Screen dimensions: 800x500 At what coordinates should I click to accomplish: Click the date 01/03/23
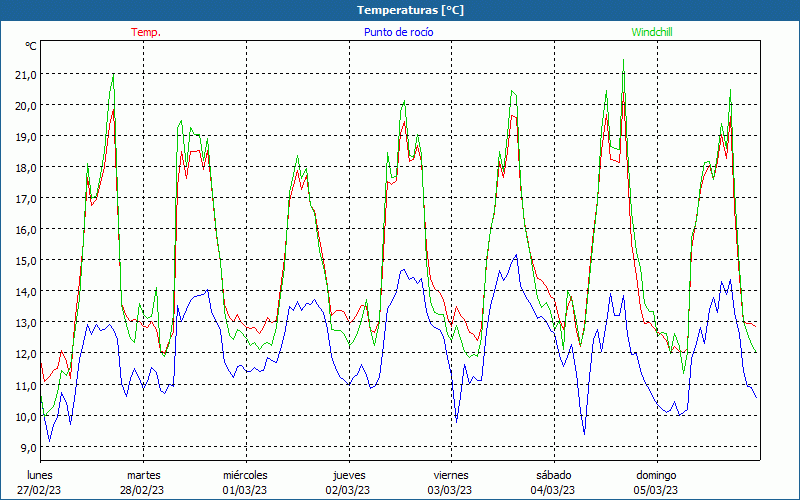245,490
